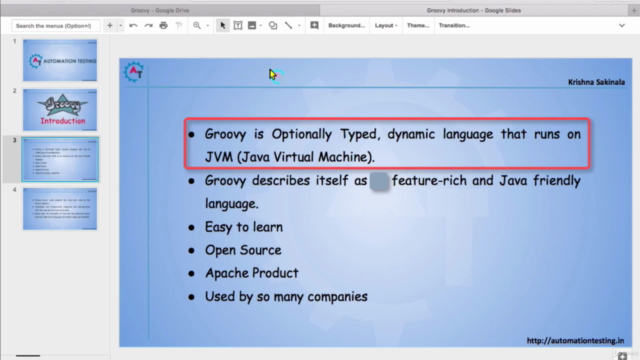
Task: Open the line type dropdown arrow
Action: pyautogui.click(x=299, y=25)
